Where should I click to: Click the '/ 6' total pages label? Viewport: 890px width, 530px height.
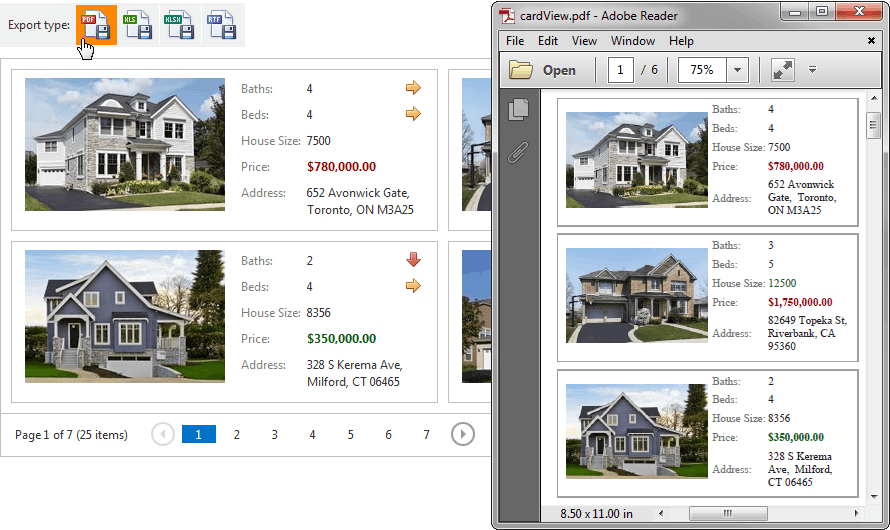[649, 70]
